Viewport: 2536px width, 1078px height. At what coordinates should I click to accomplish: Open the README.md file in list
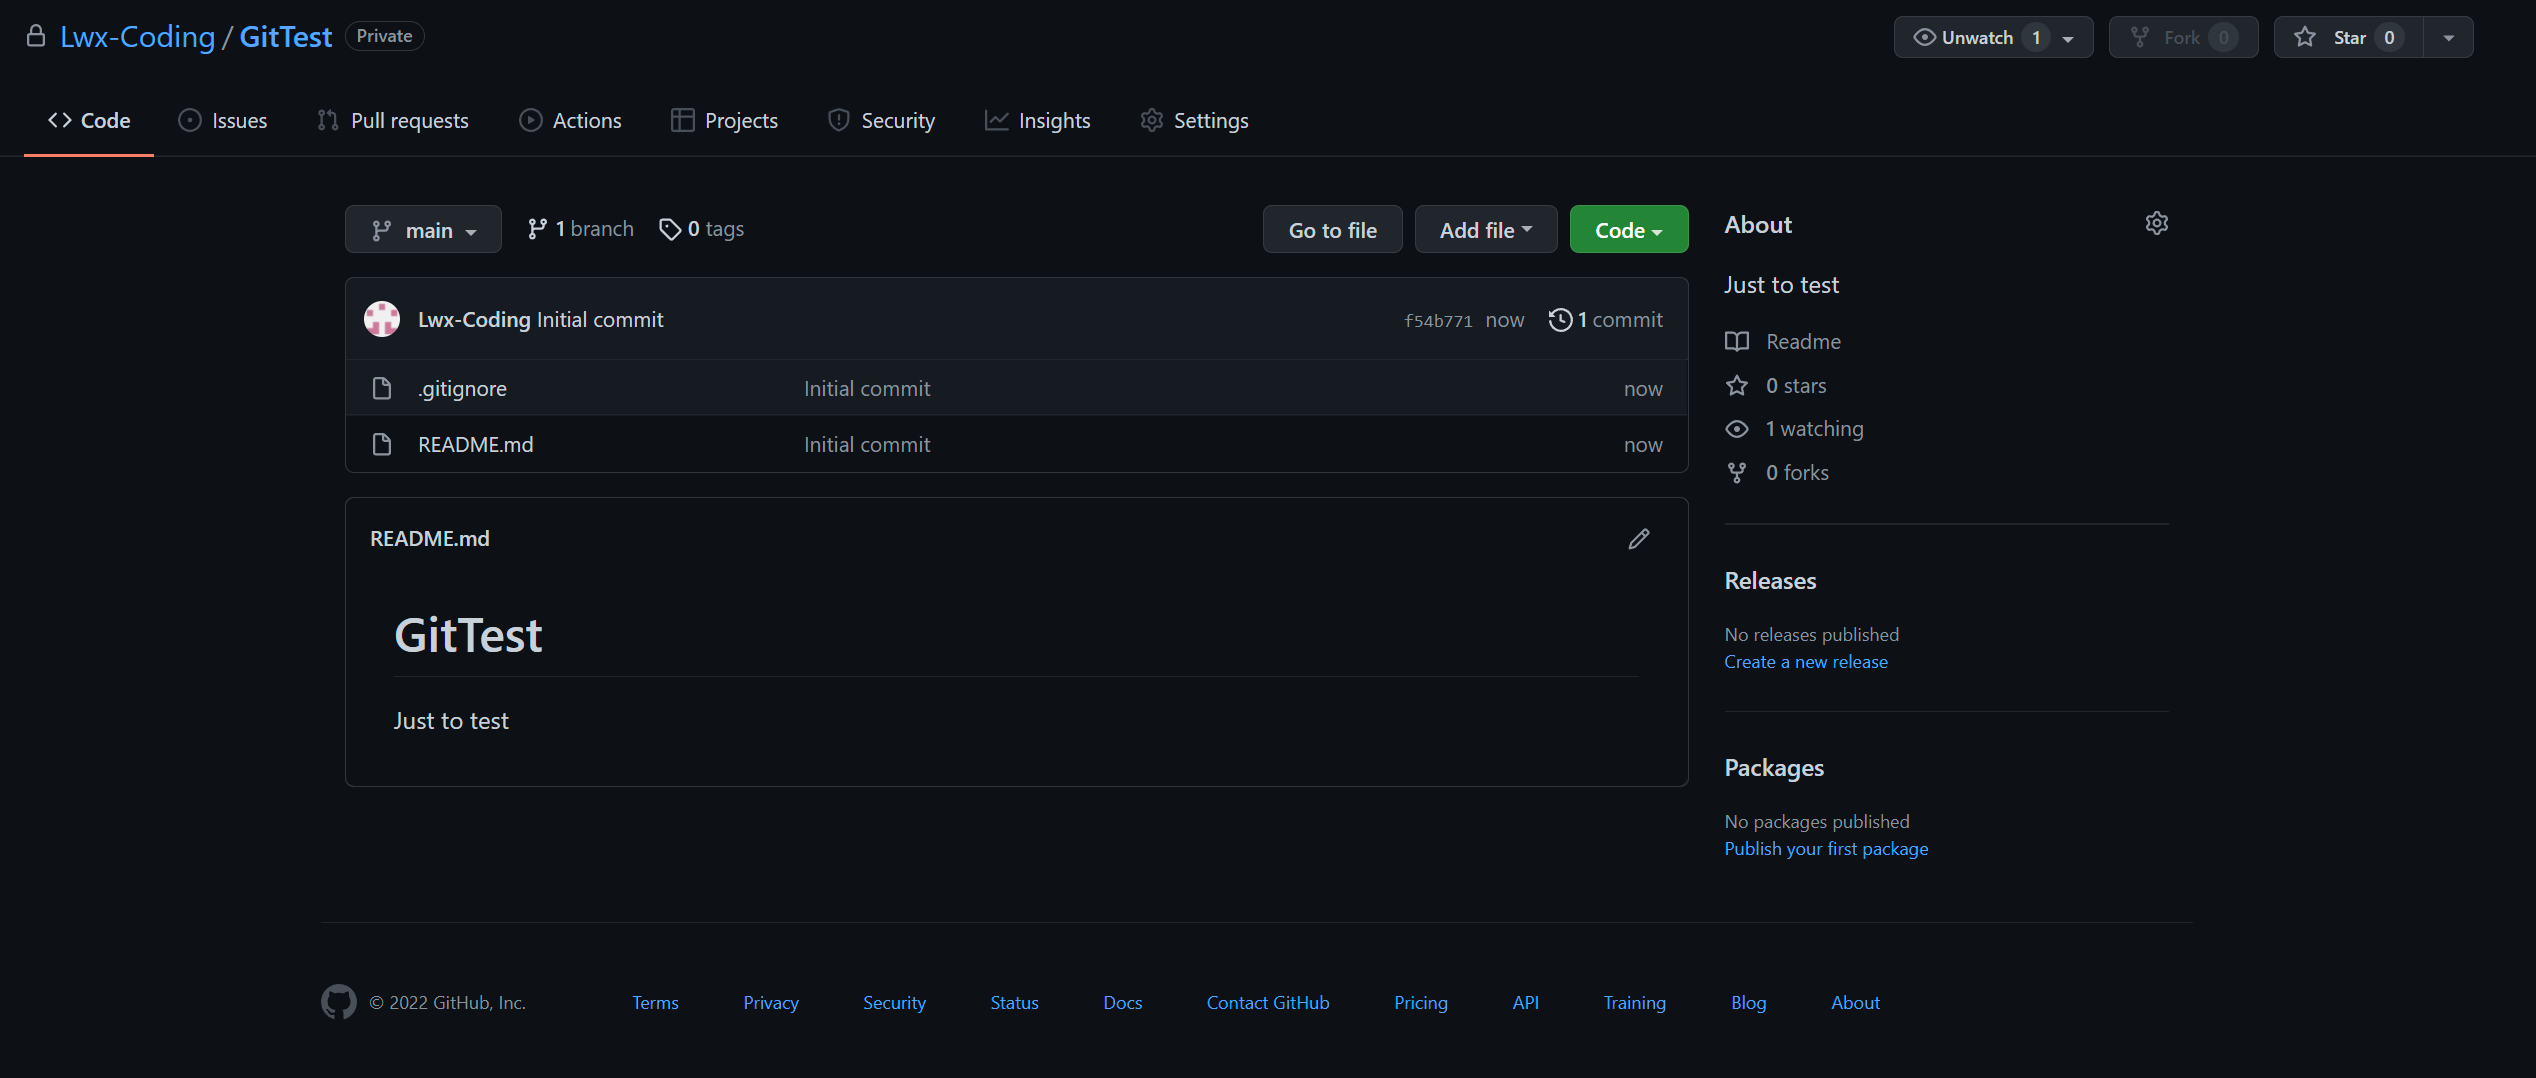(x=476, y=444)
